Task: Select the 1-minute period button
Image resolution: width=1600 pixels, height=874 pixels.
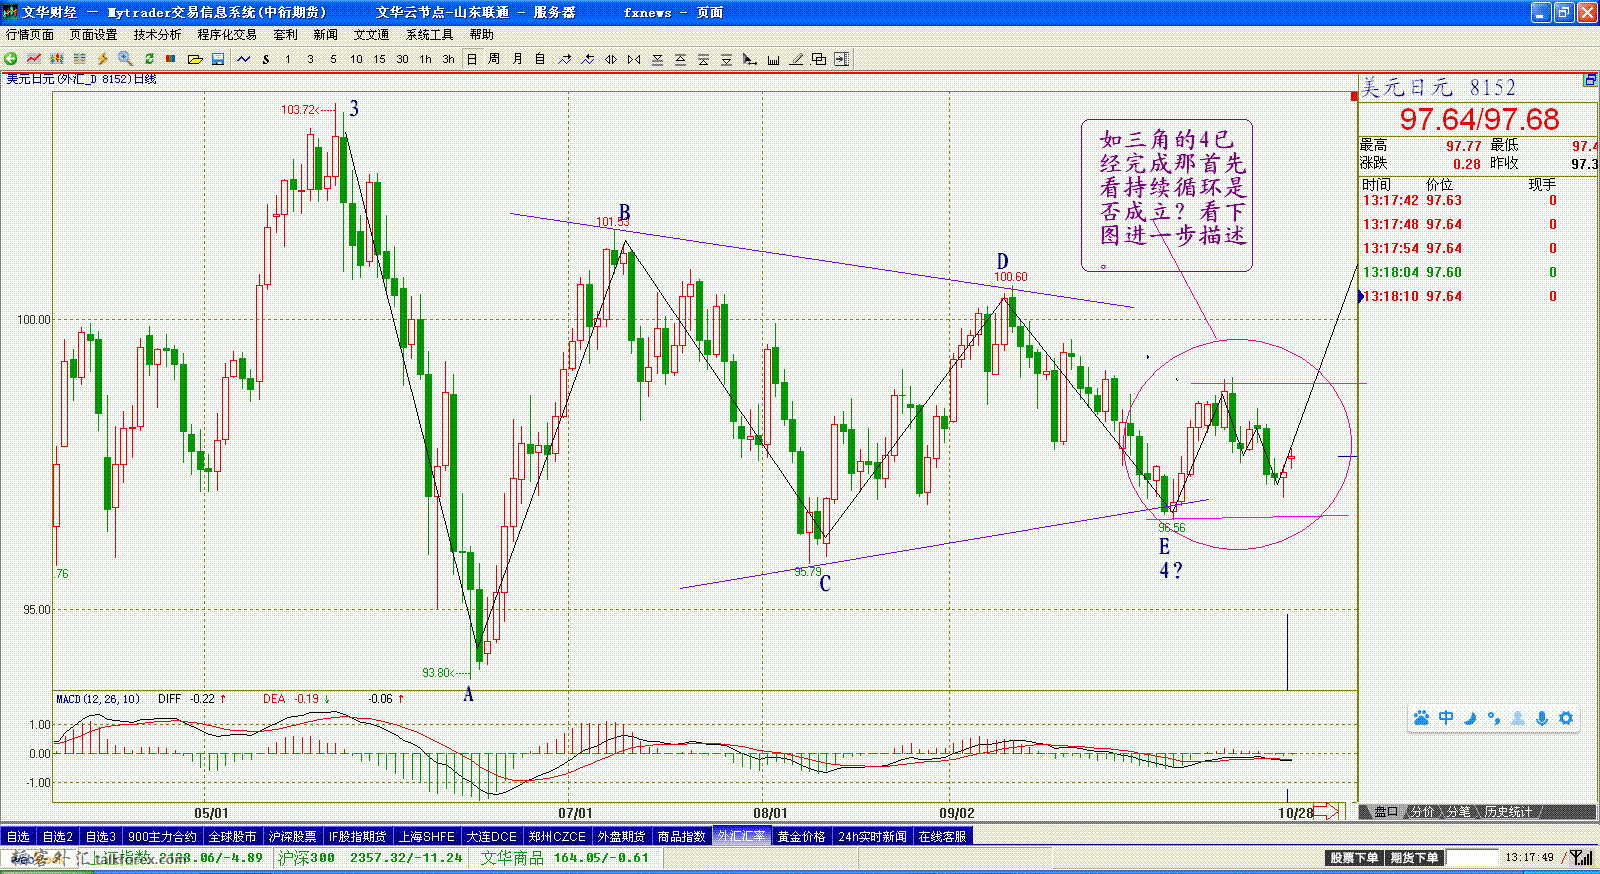Action: (288, 59)
